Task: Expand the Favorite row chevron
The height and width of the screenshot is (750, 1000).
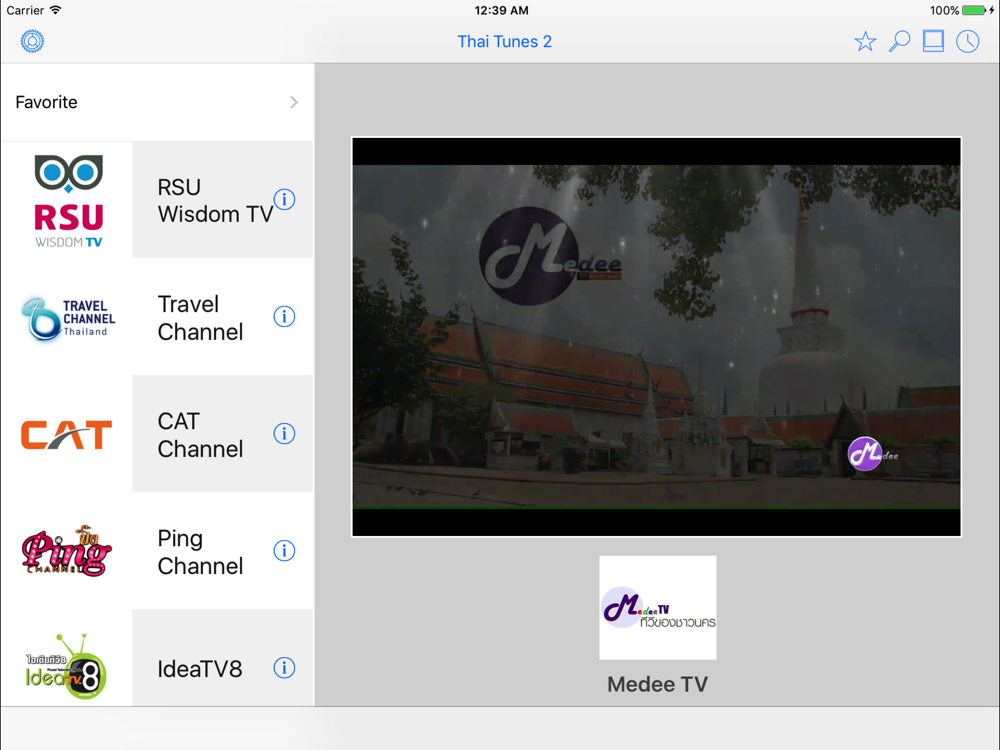Action: pos(294,102)
